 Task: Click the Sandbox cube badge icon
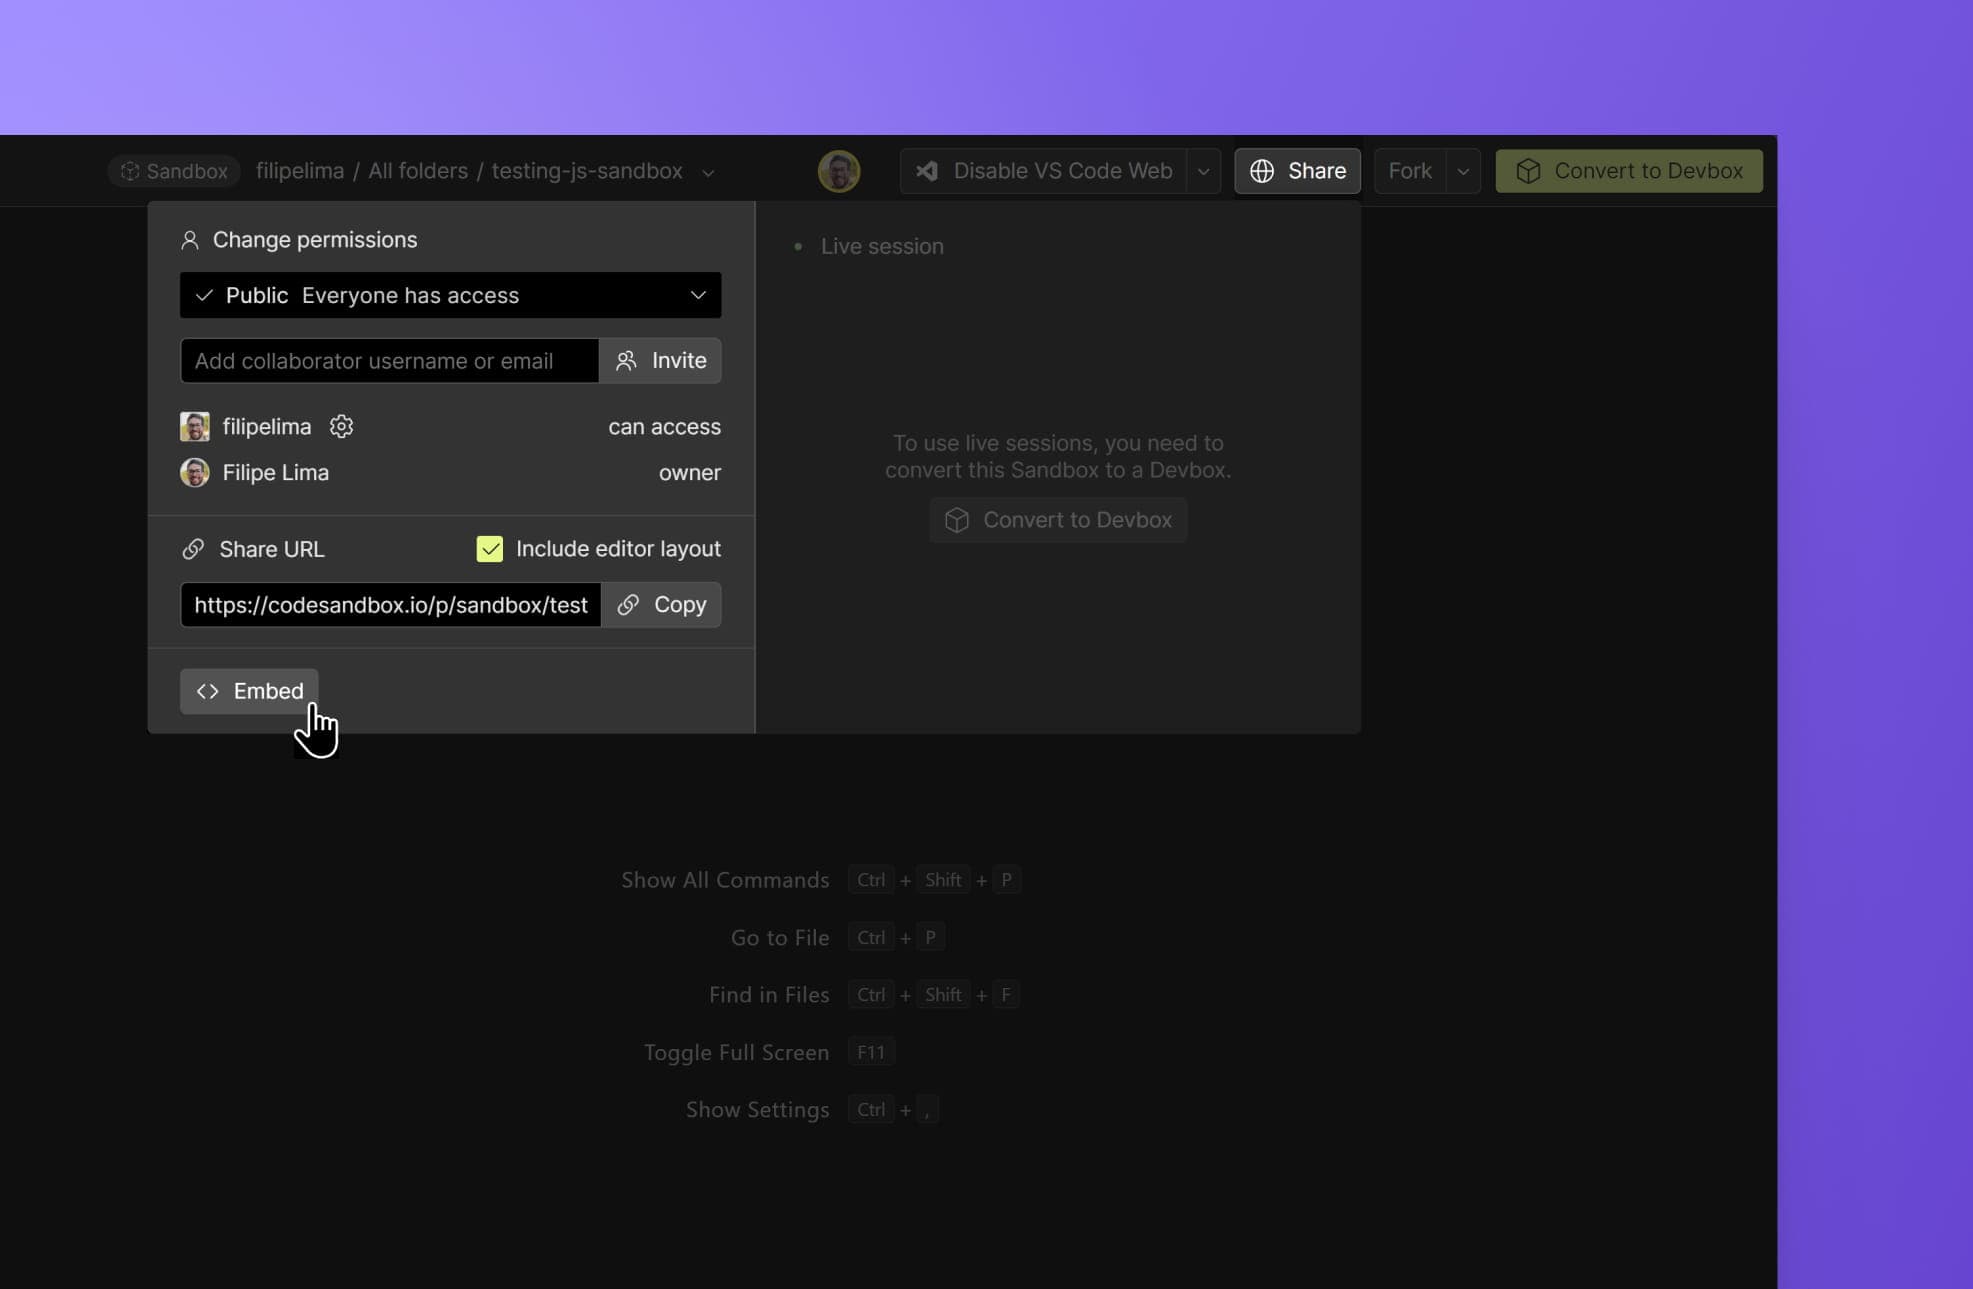coord(131,171)
